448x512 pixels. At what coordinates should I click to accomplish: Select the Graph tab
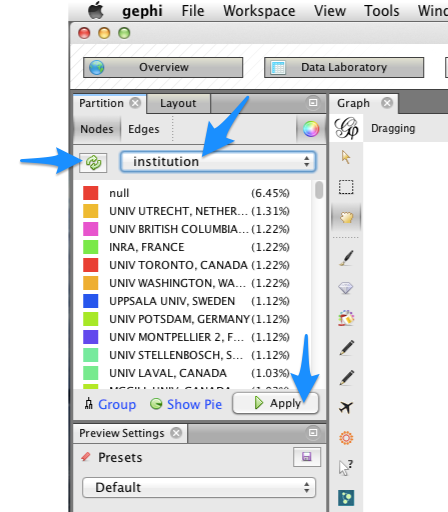pos(353,103)
